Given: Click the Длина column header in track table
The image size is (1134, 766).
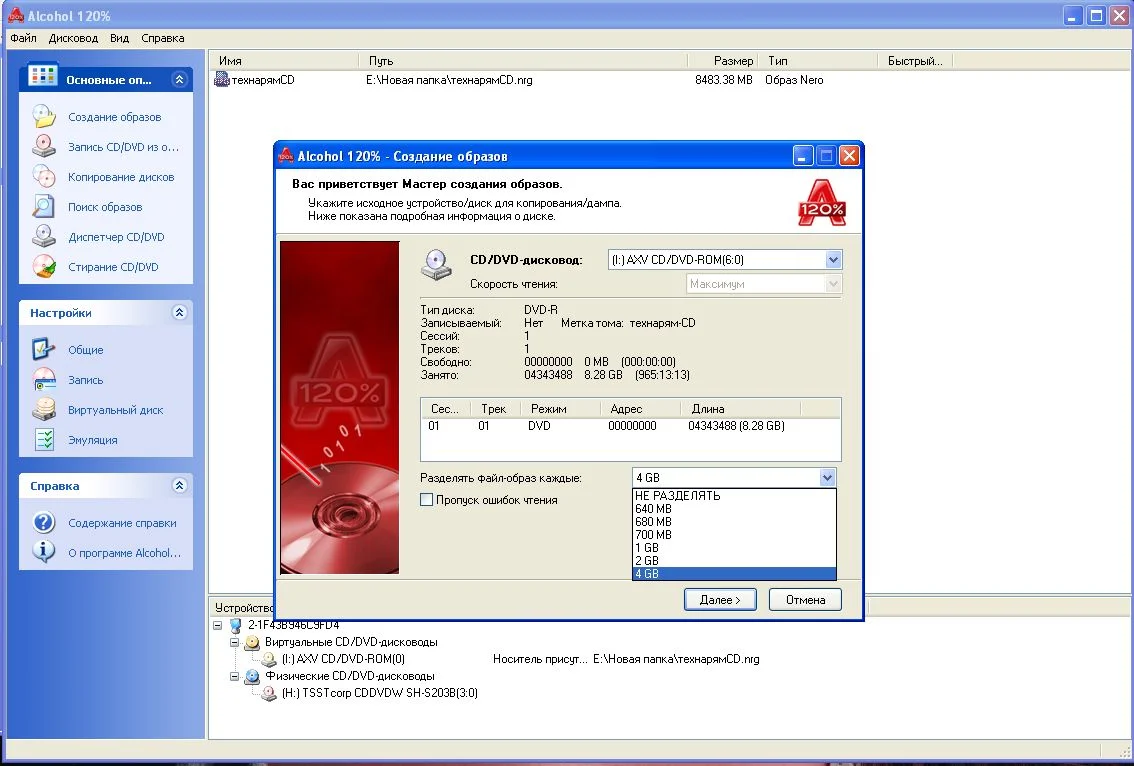Looking at the screenshot, I should (741, 409).
